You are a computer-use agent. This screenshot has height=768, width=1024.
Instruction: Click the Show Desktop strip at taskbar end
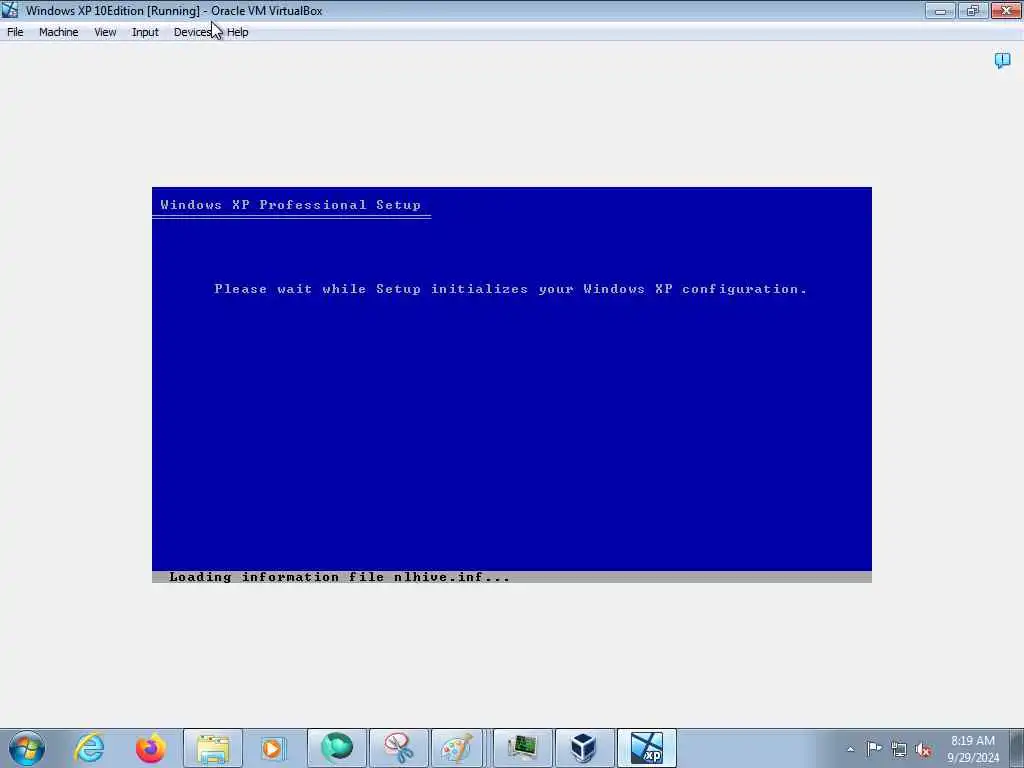(x=1017, y=748)
